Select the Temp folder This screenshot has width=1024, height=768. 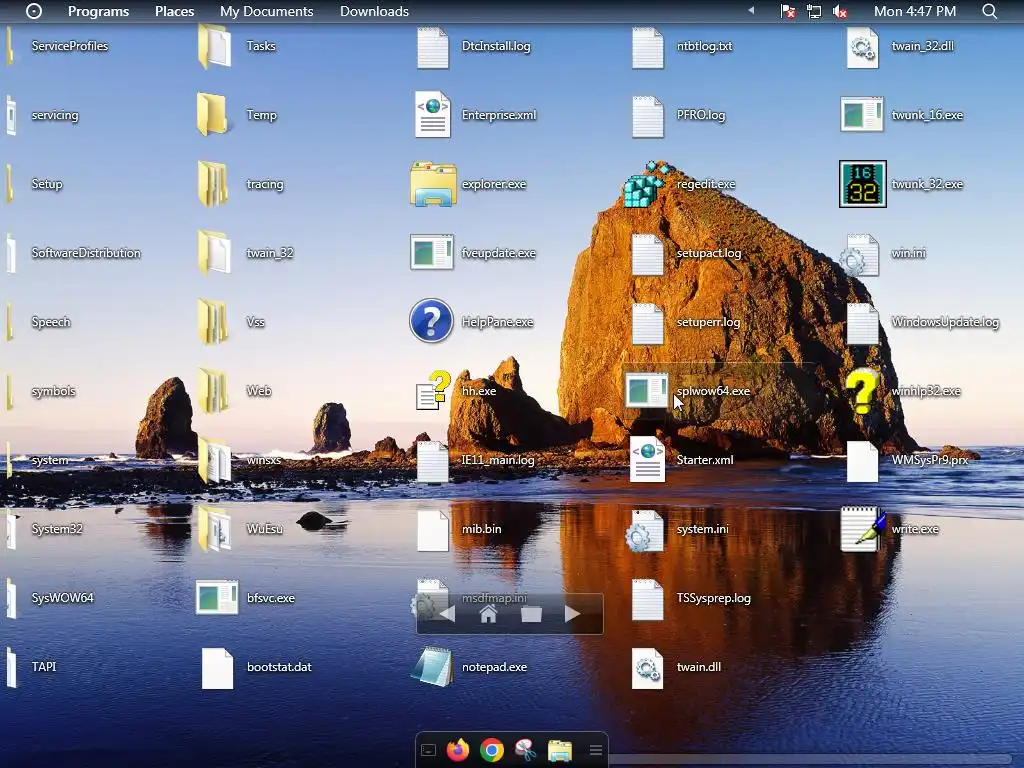[x=212, y=115]
